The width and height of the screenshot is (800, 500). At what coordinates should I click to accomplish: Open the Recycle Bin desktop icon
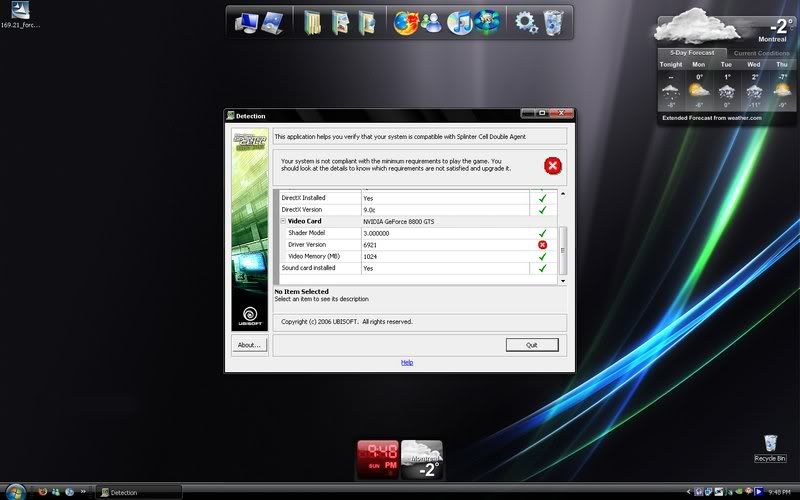770,448
